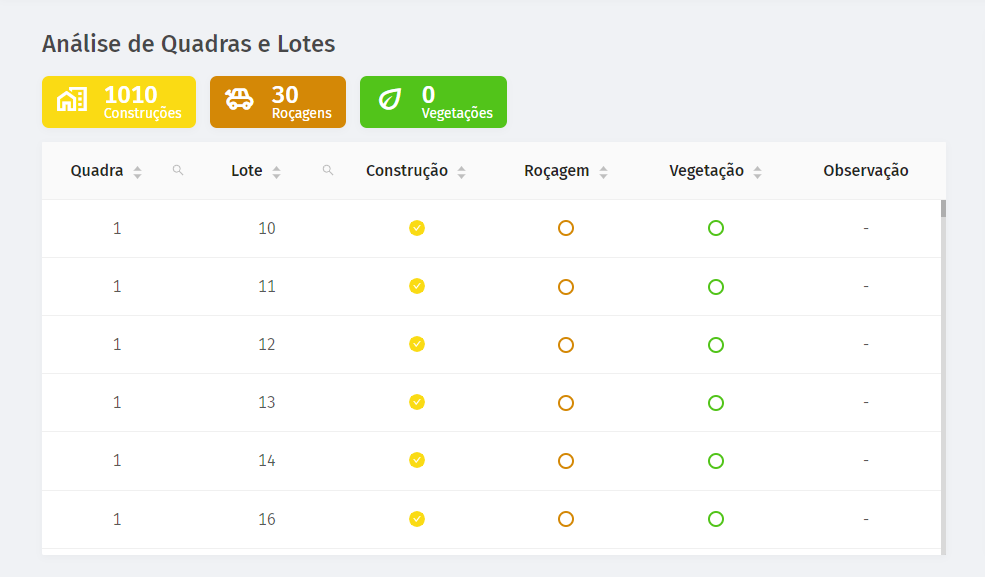985x577 pixels.
Task: Select the 1010 Construções summary card
Action: 119,102
